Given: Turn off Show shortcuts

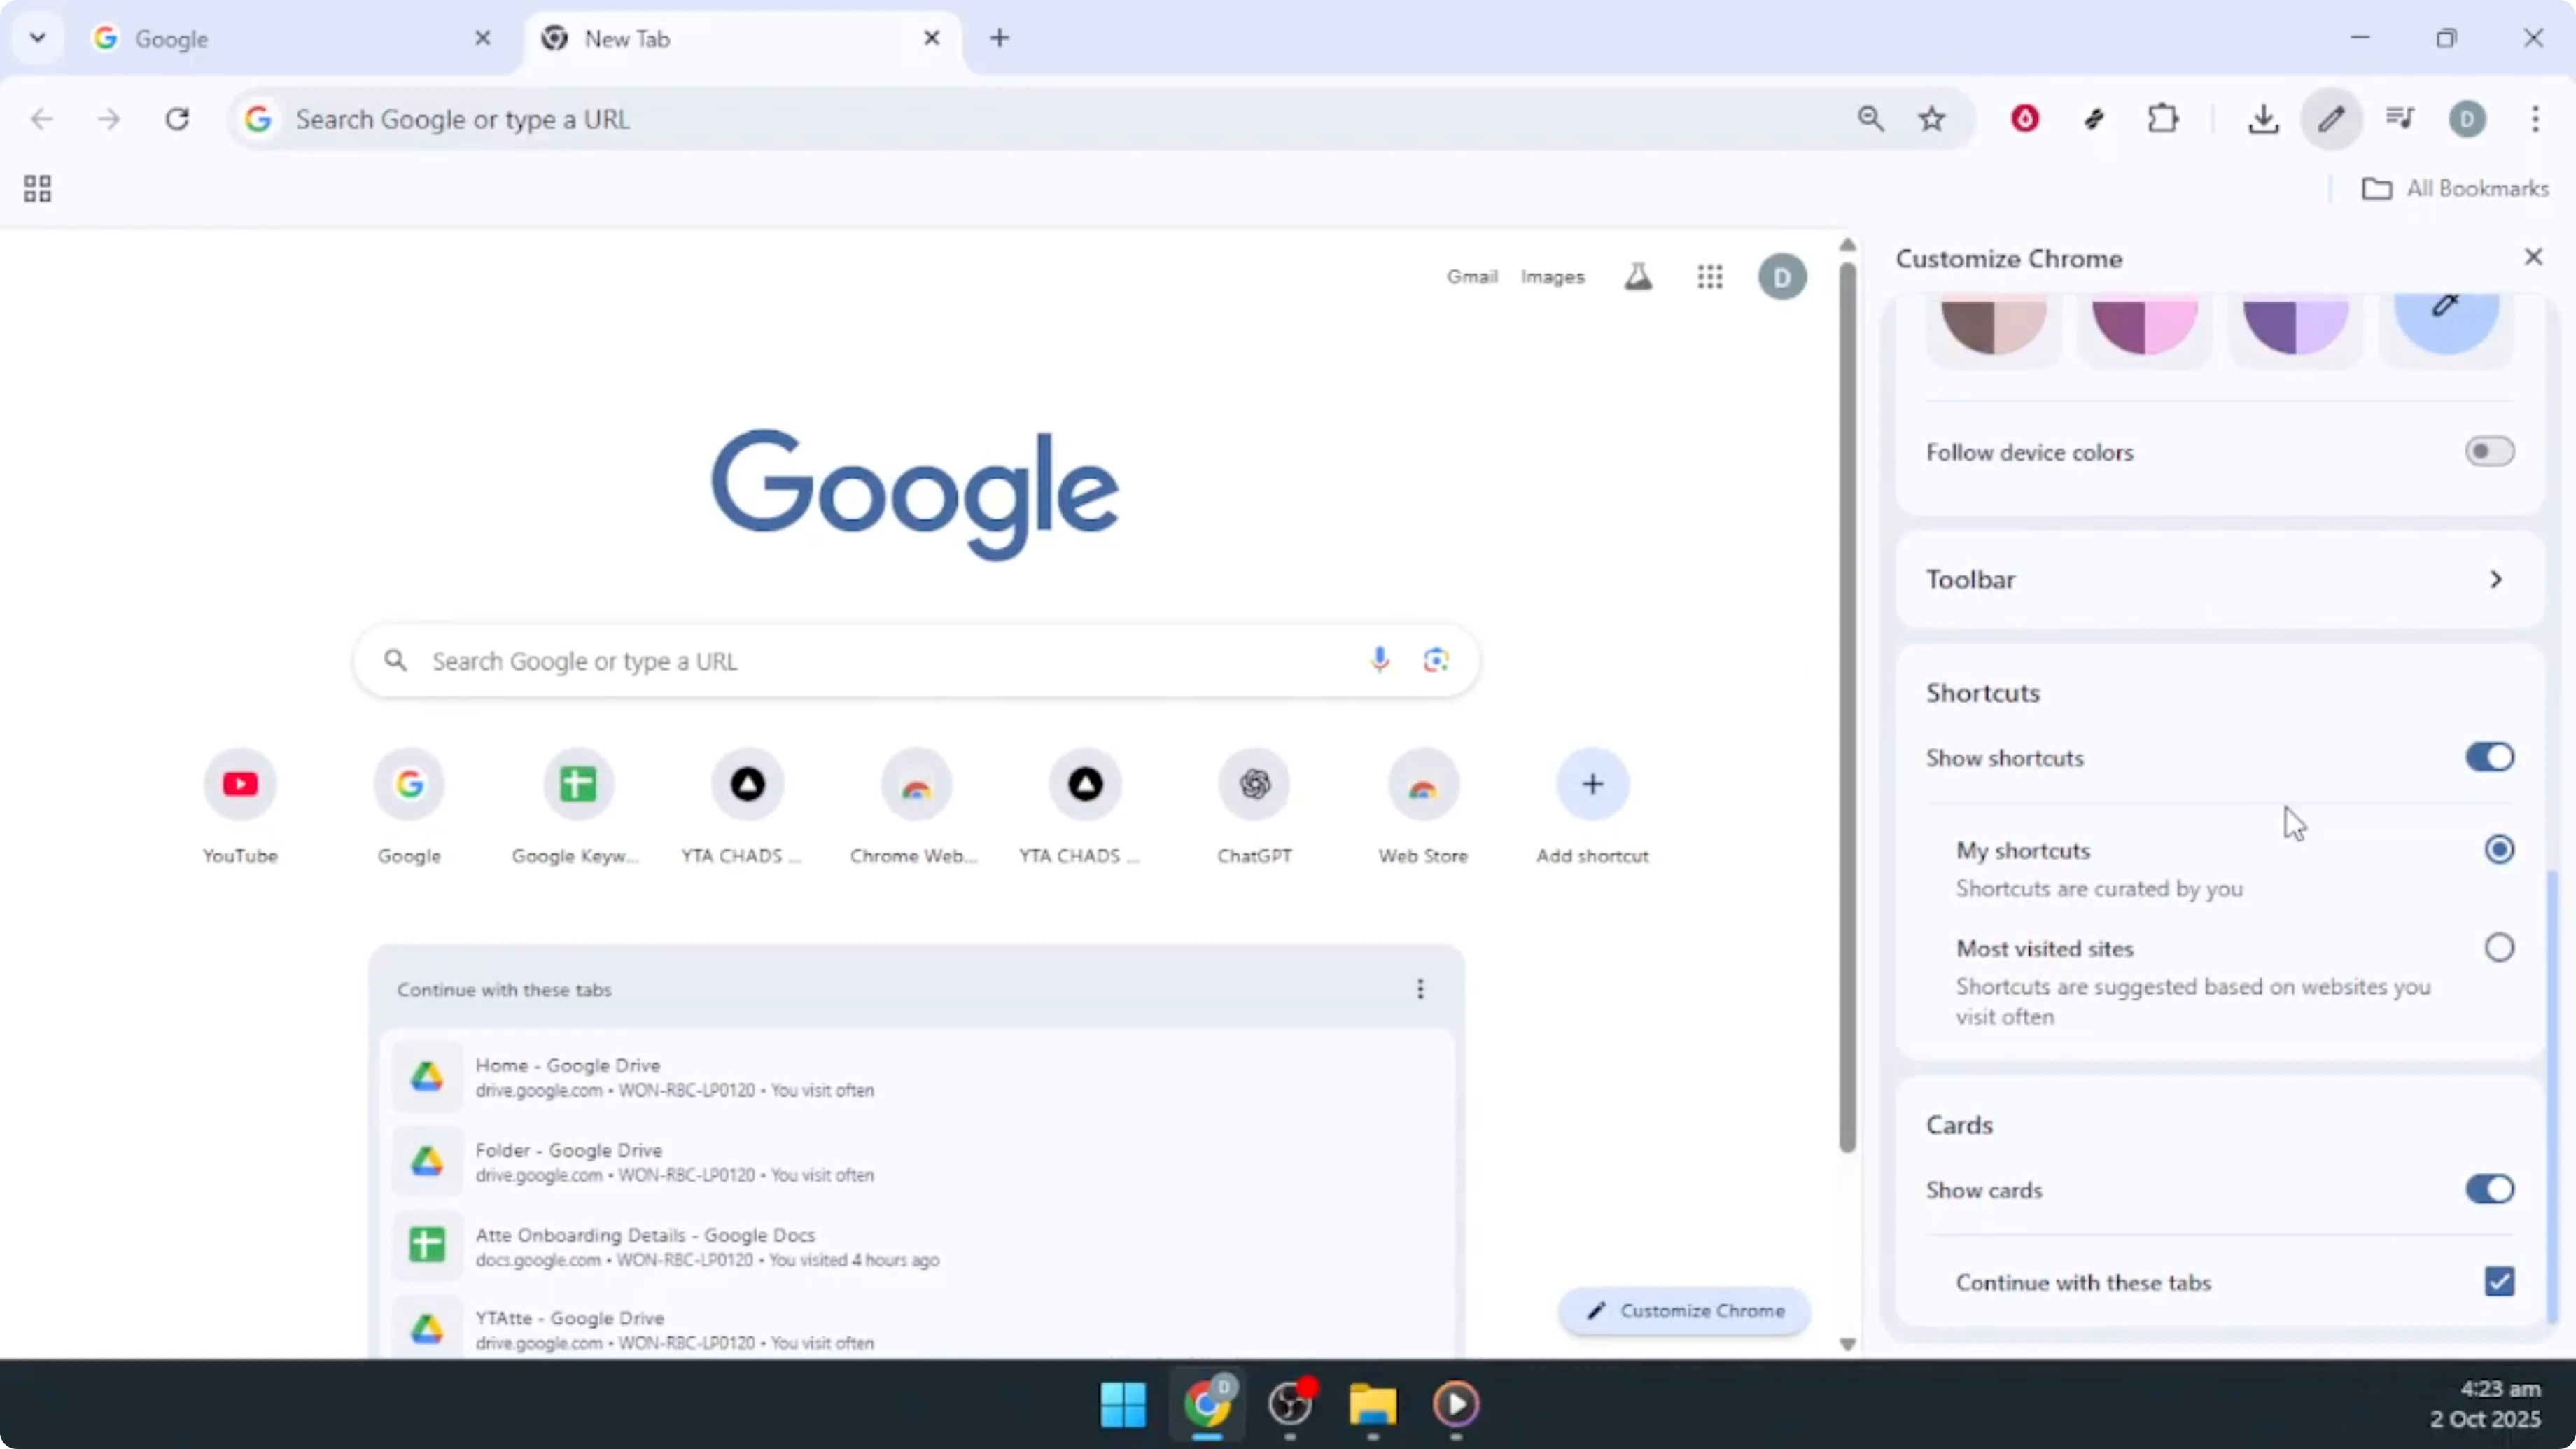Looking at the screenshot, I should click(x=2490, y=757).
